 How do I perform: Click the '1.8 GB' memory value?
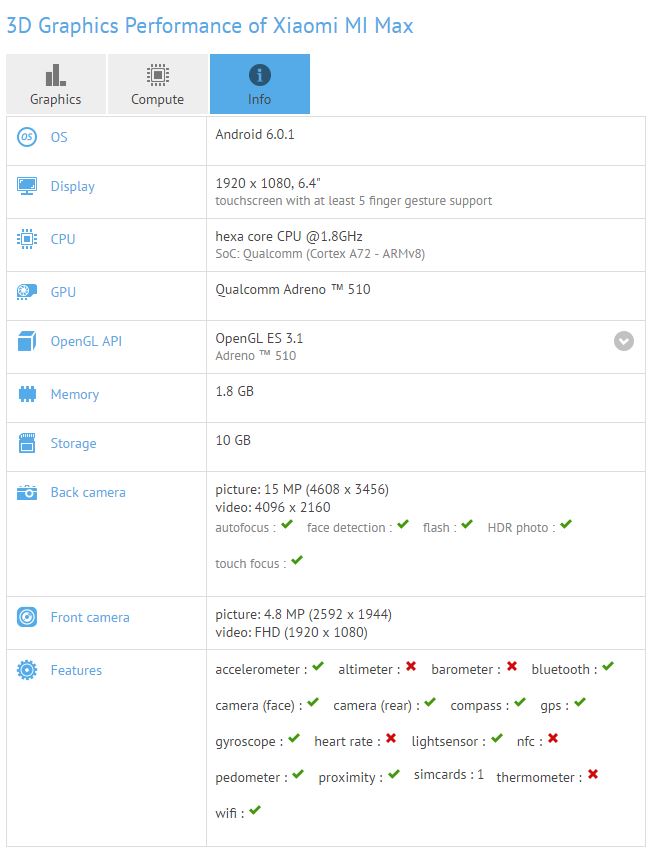pyautogui.click(x=235, y=391)
